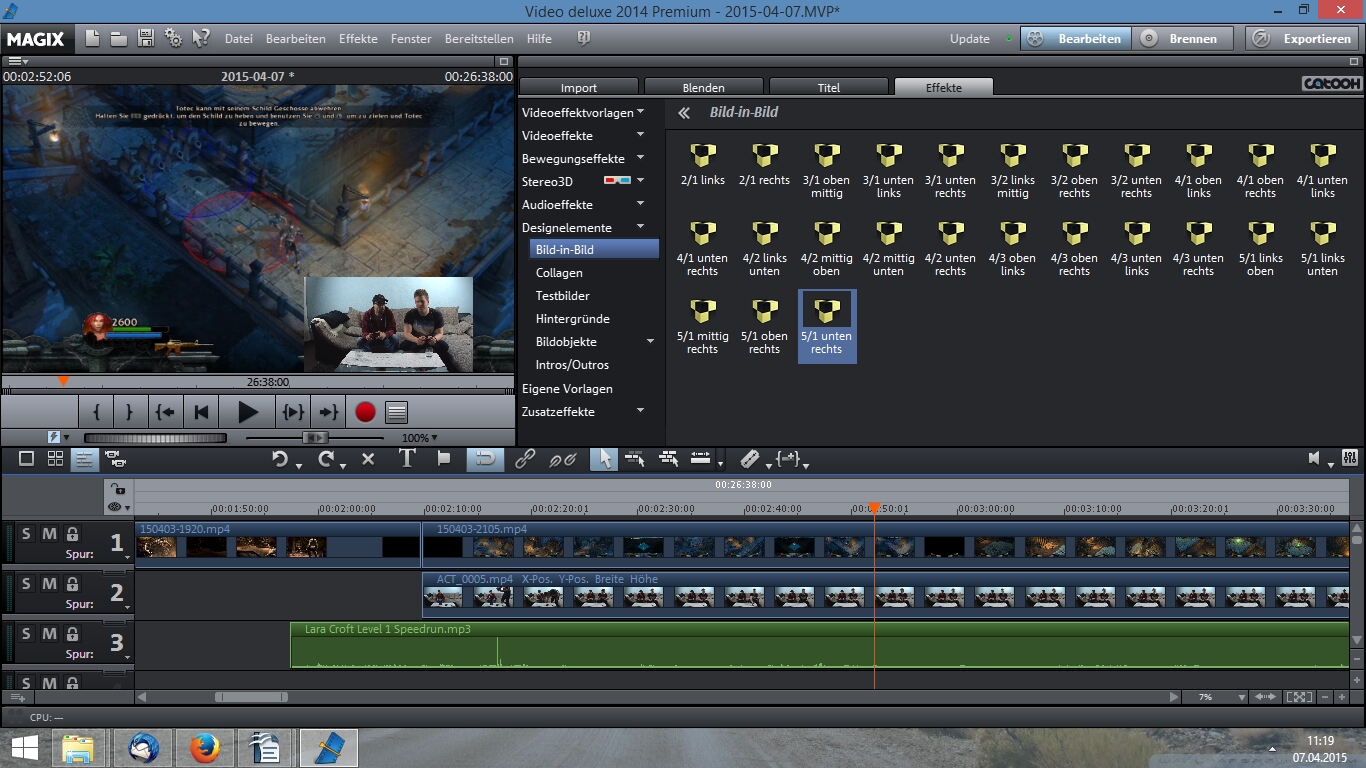Choose the 2/1 links picture-in-picture template
Screen dimensions: 1366x768
702,164
